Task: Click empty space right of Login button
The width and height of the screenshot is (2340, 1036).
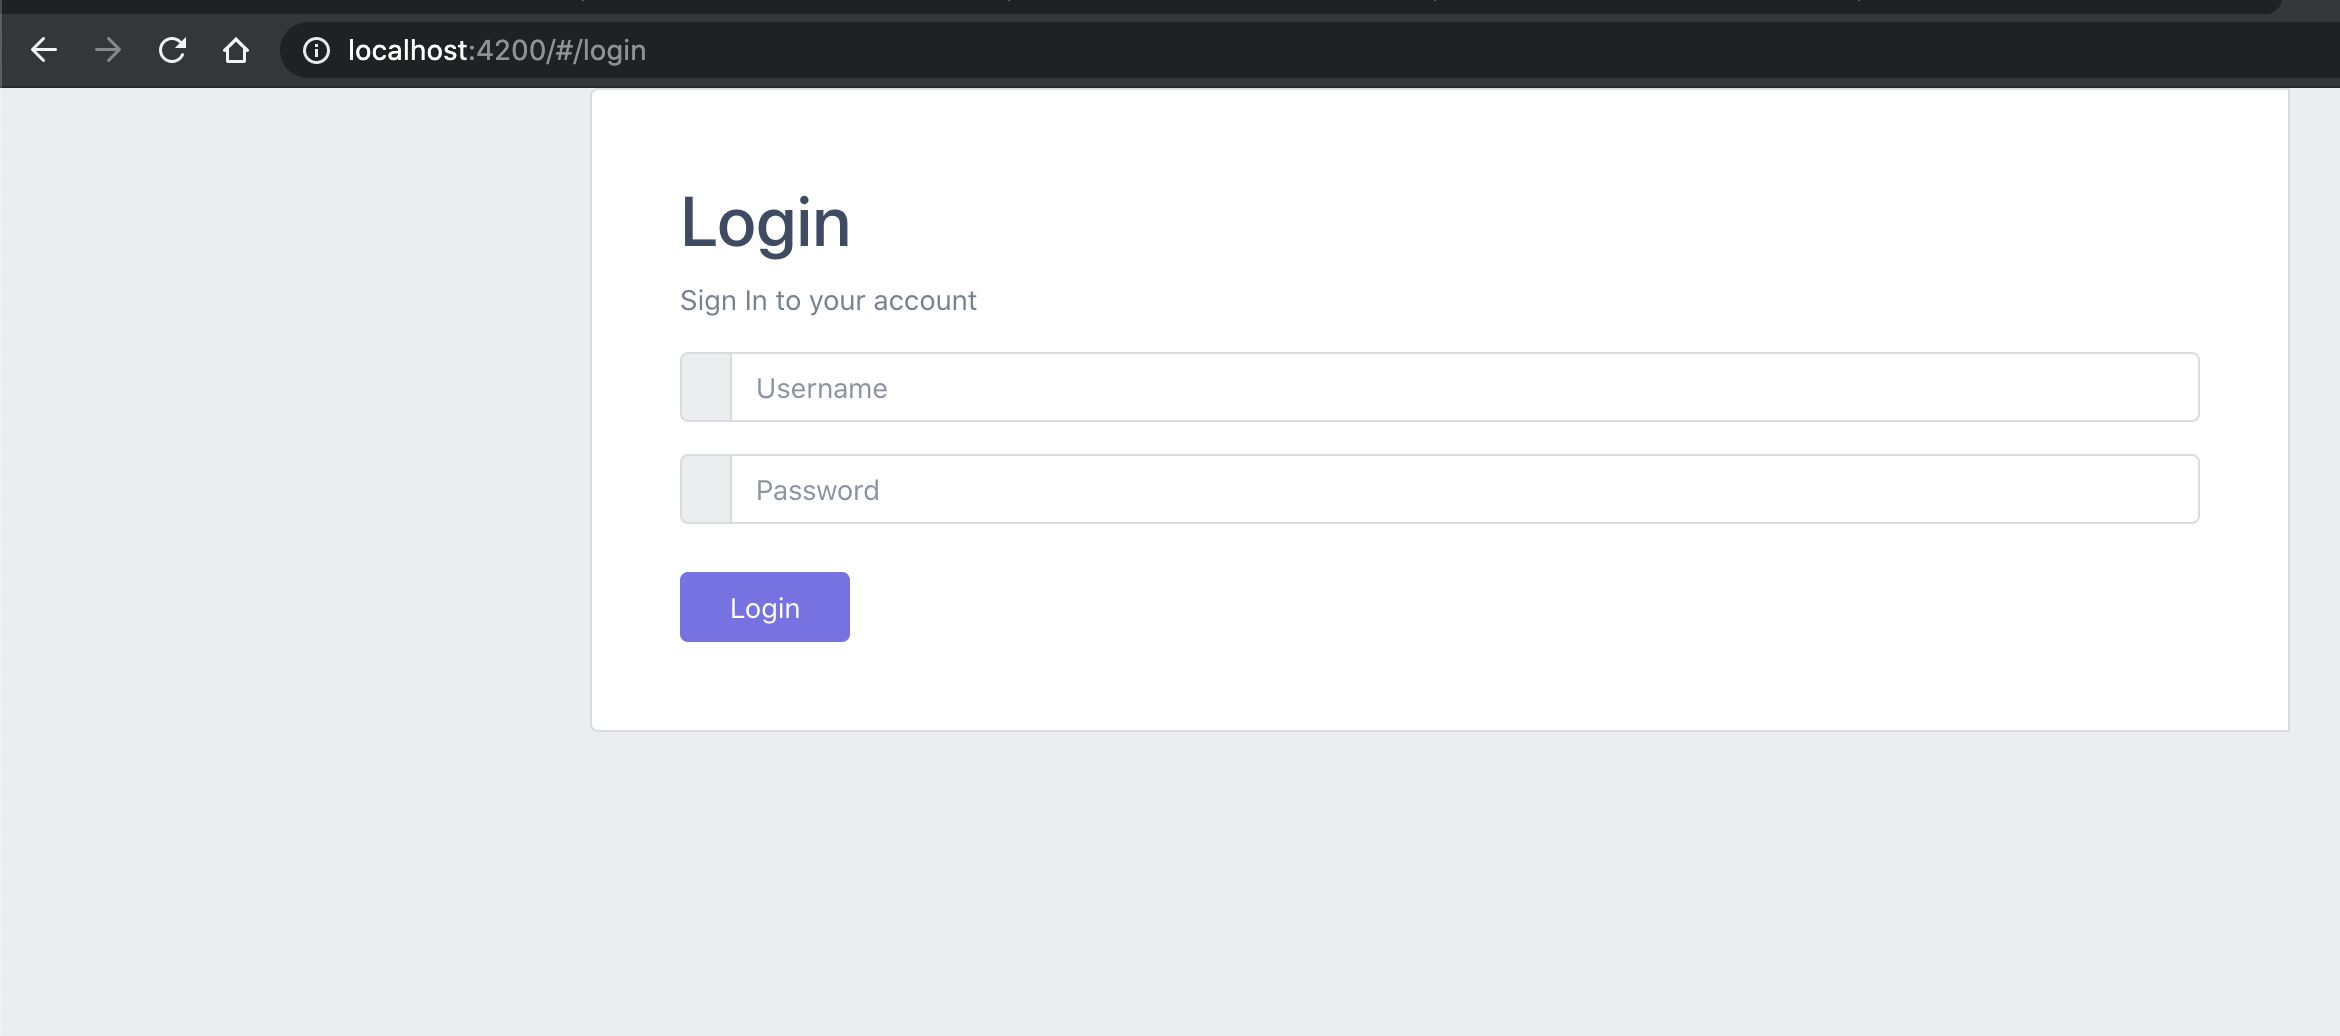Action: click(x=1500, y=607)
